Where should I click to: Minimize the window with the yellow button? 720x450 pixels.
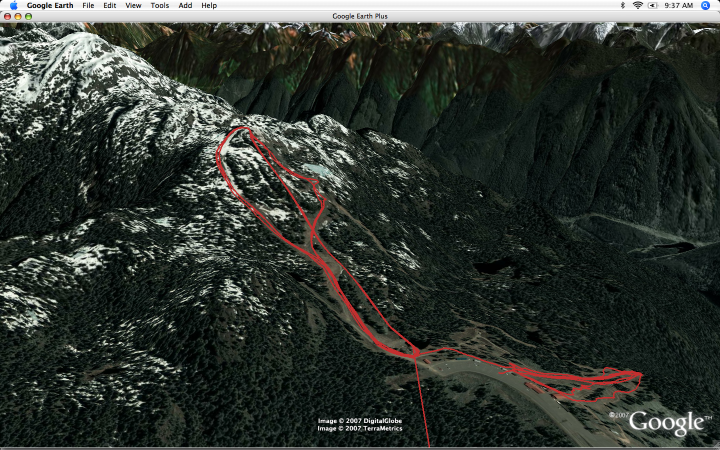click(x=18, y=16)
